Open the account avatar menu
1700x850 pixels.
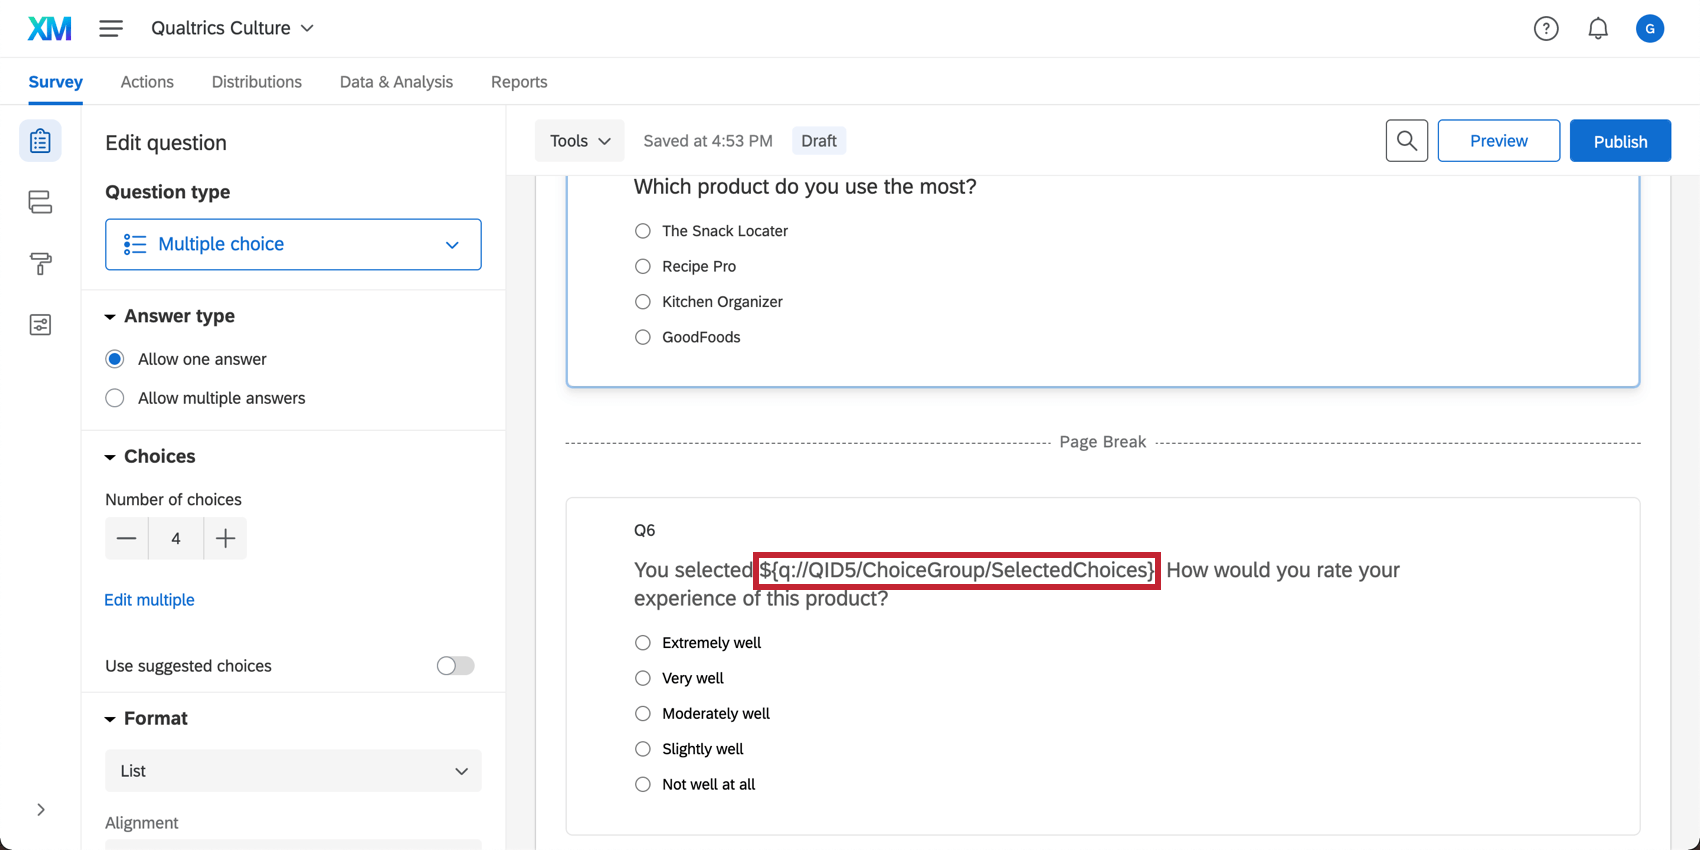[1649, 29]
